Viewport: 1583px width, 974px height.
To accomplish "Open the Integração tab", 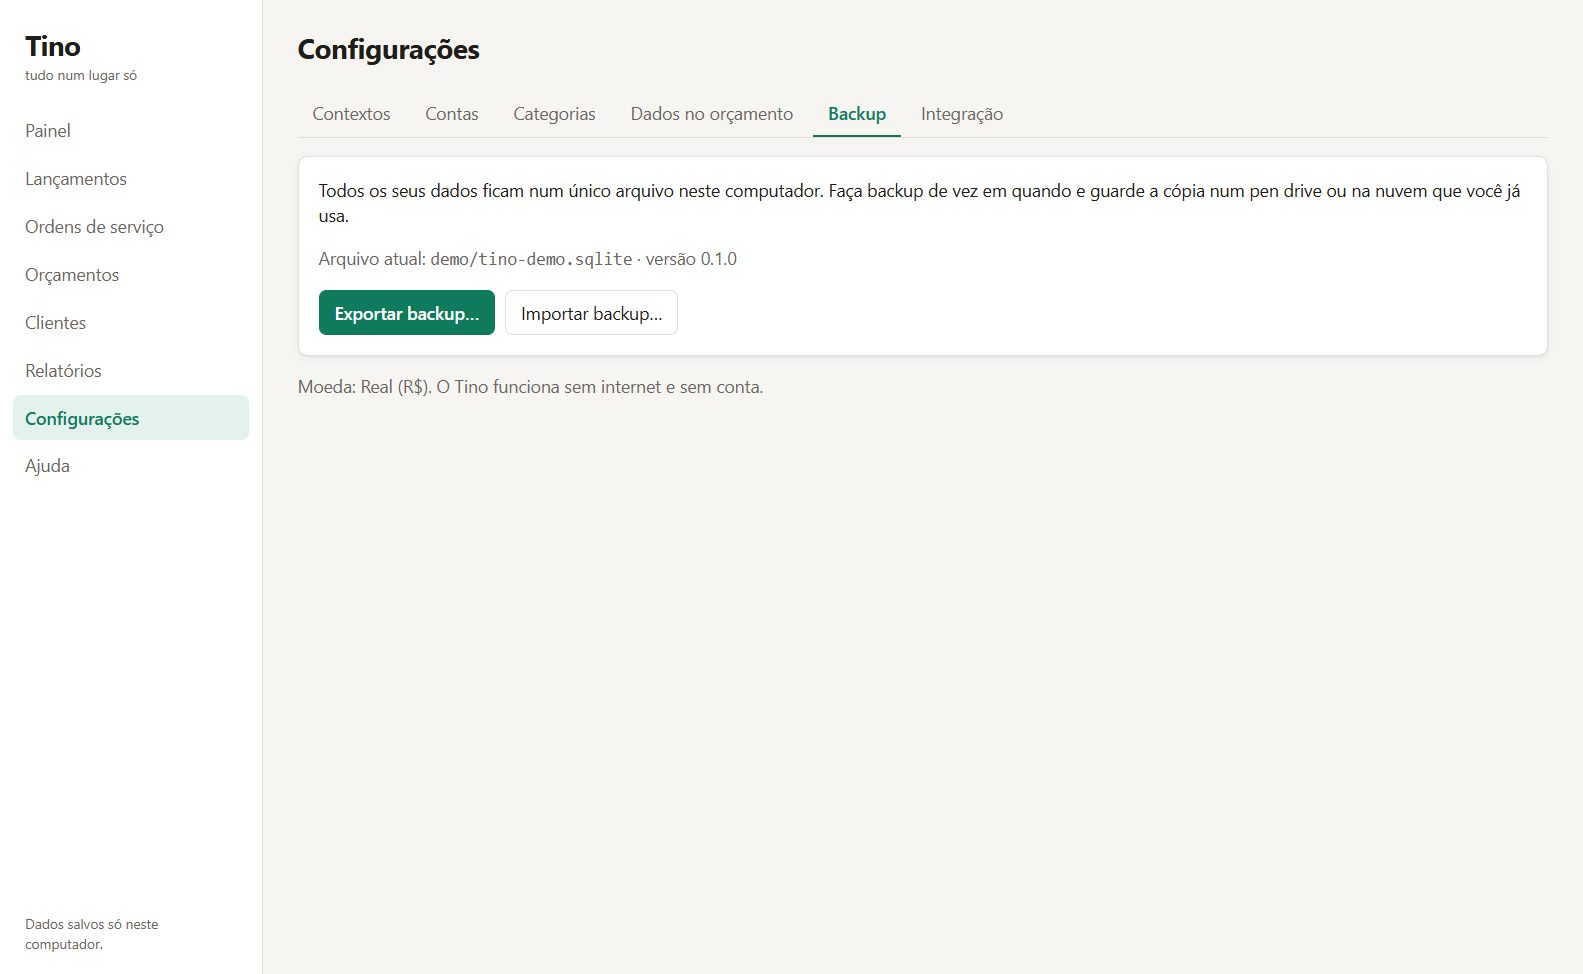I will click(x=962, y=114).
